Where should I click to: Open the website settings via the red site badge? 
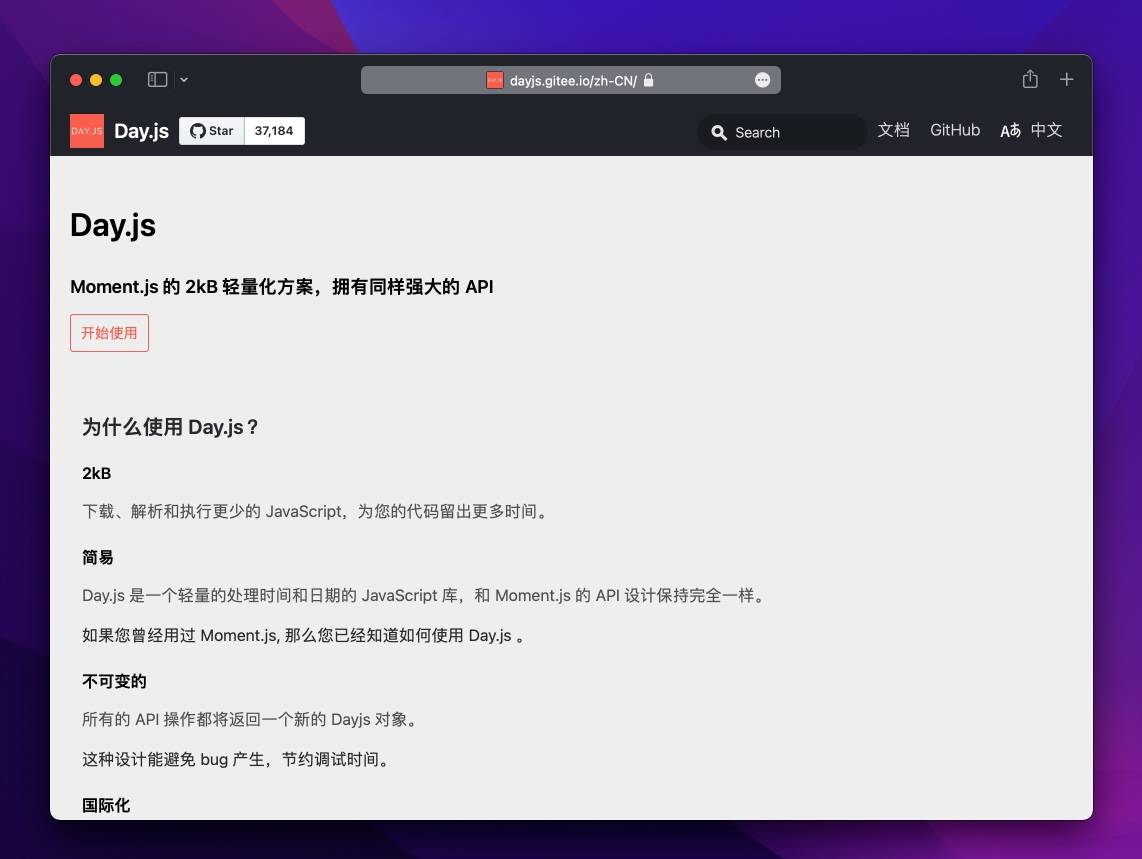[x=494, y=80]
